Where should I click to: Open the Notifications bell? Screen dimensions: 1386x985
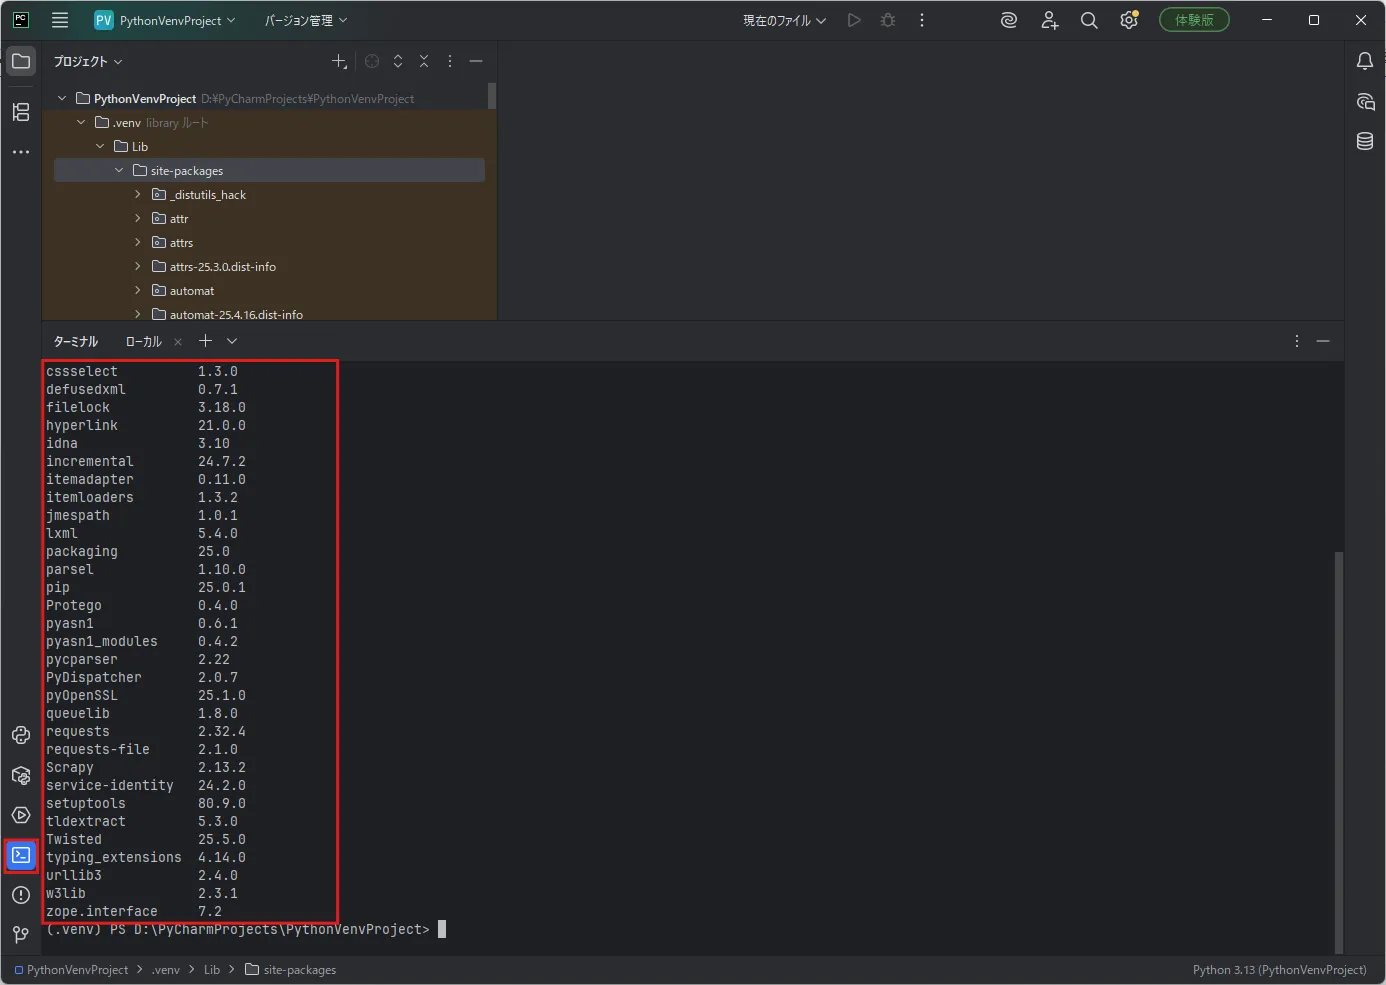[x=1365, y=61]
